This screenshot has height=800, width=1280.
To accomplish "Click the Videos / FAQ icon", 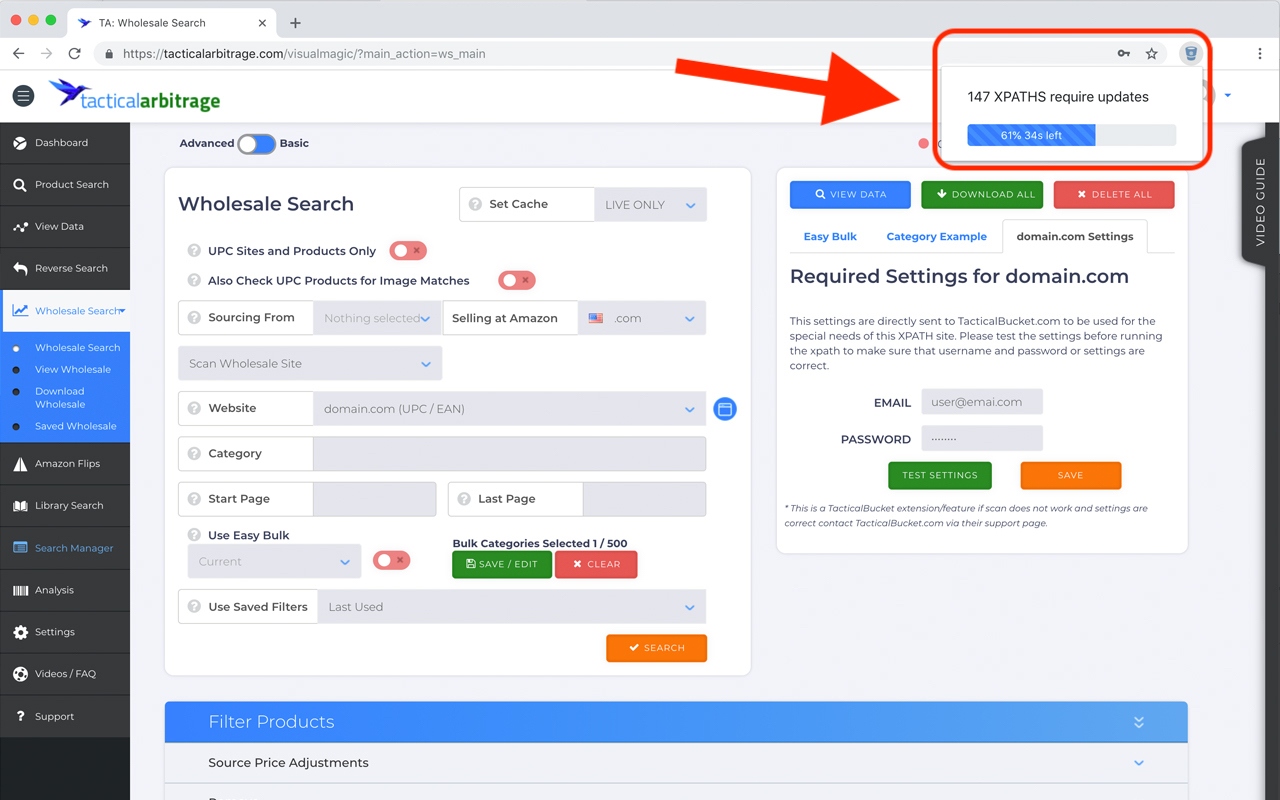I will point(20,674).
